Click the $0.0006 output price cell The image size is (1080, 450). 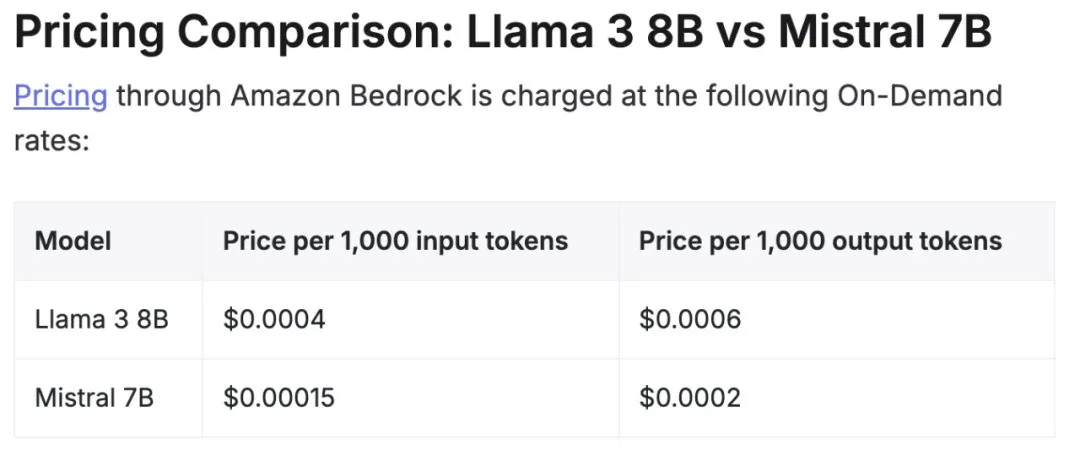[690, 319]
